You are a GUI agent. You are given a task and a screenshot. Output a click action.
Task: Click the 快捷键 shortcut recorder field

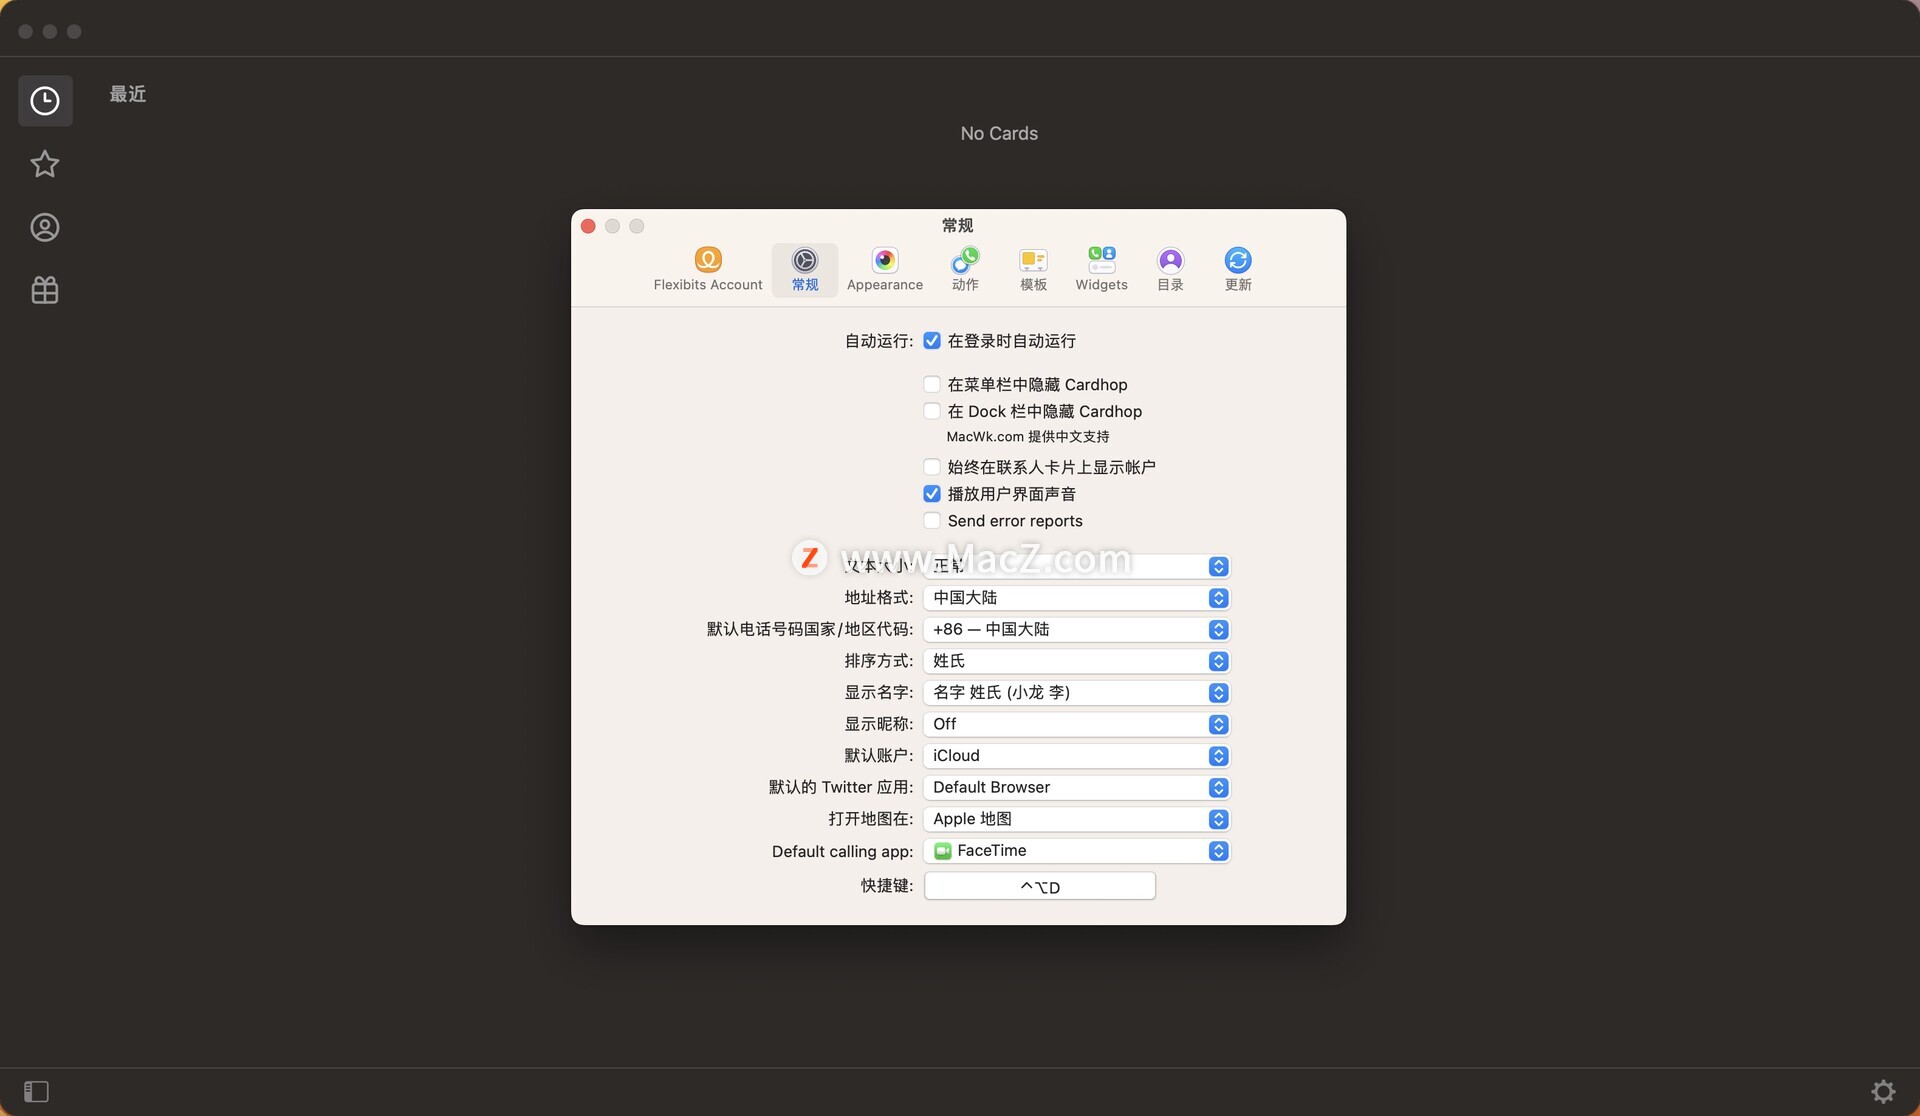1040,886
